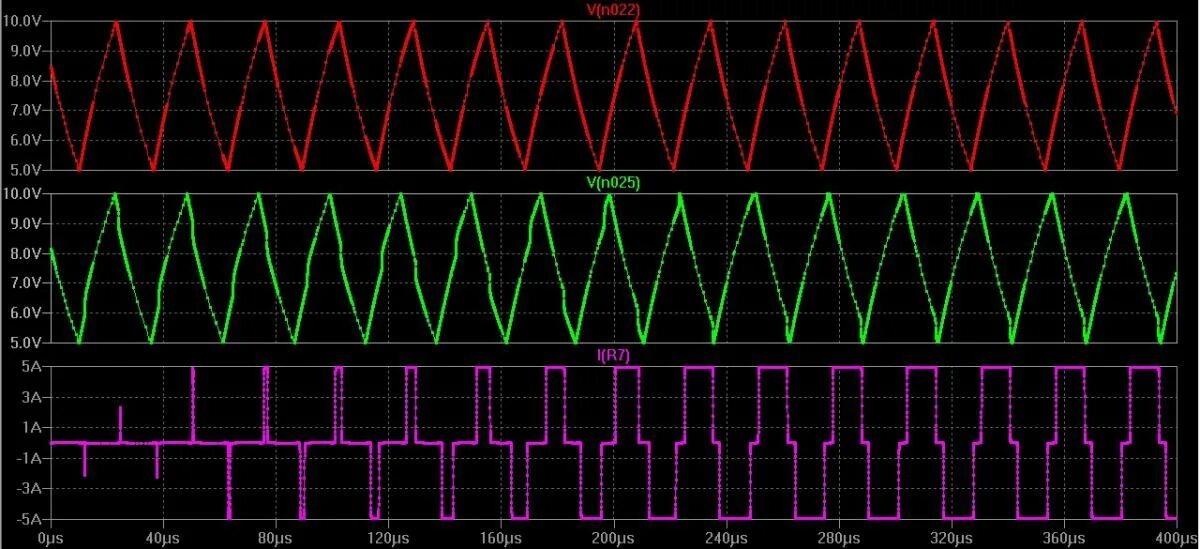The image size is (1200, 549).
Task: Click the 5A axis label on I(R7) pane
Action: point(33,367)
